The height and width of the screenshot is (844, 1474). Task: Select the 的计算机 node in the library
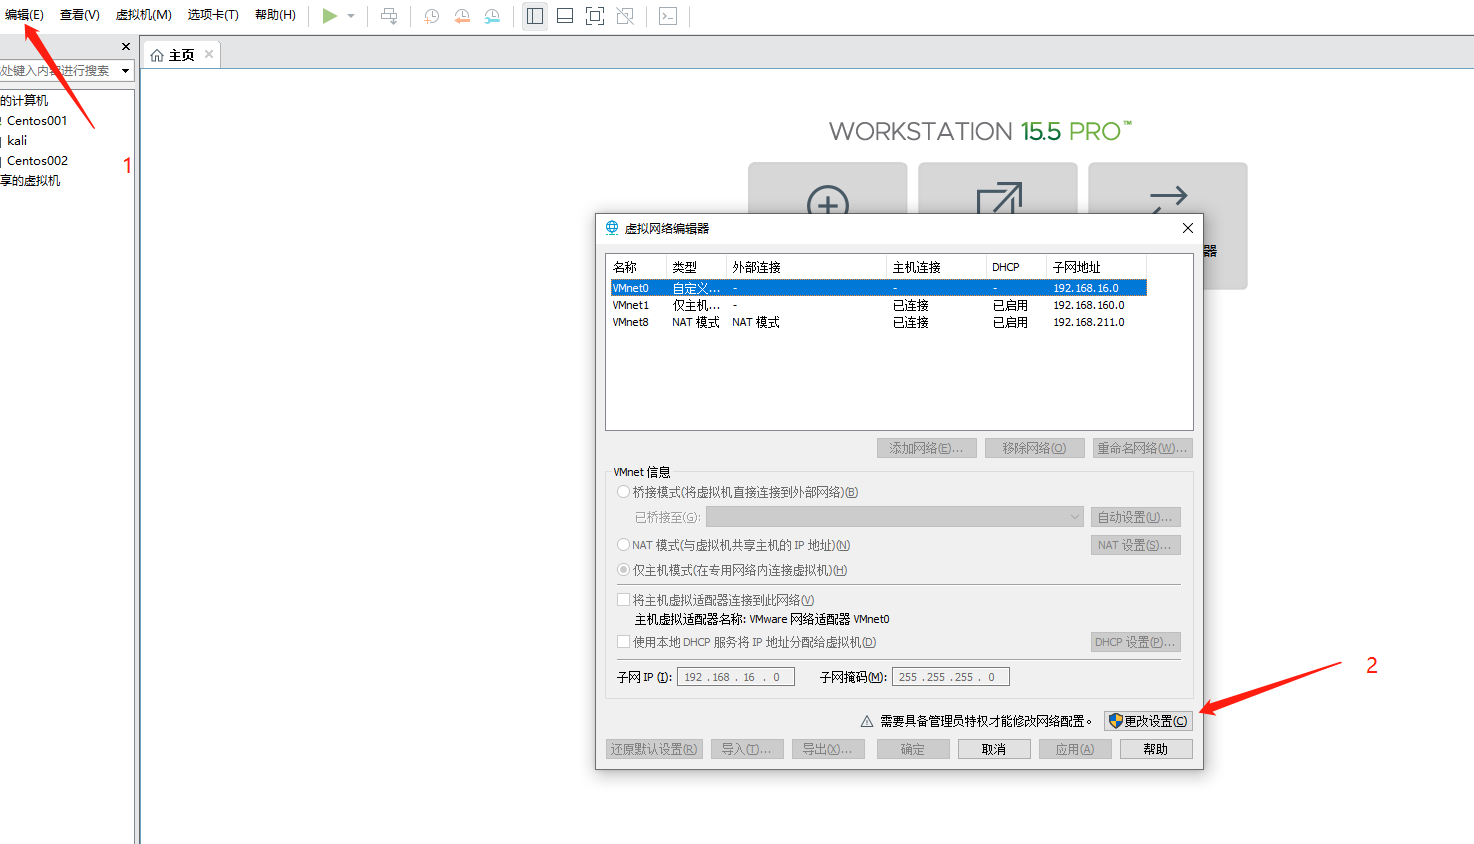(24, 100)
